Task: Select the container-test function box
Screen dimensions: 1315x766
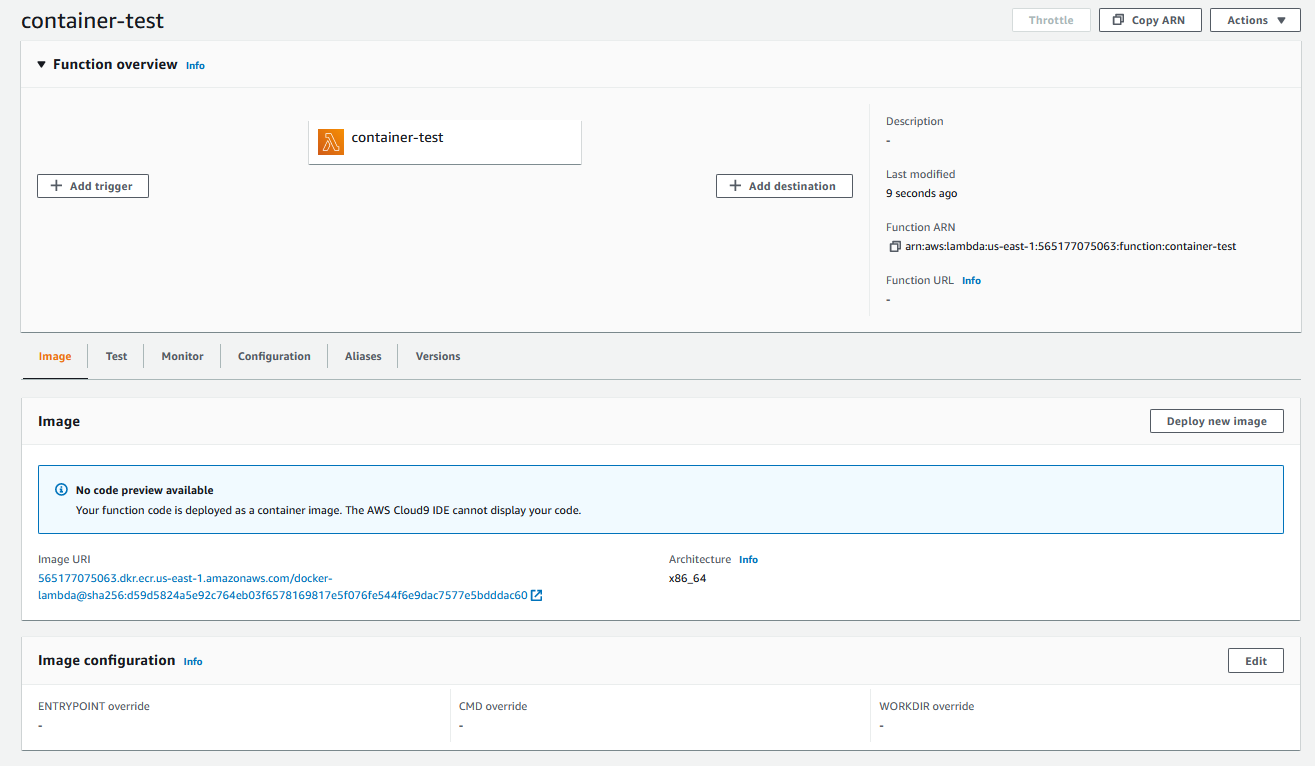Action: (x=445, y=142)
